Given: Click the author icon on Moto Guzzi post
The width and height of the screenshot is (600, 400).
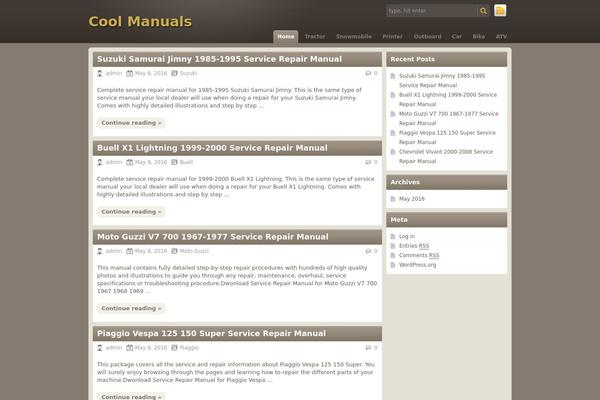Looking at the screenshot, I should [100, 251].
